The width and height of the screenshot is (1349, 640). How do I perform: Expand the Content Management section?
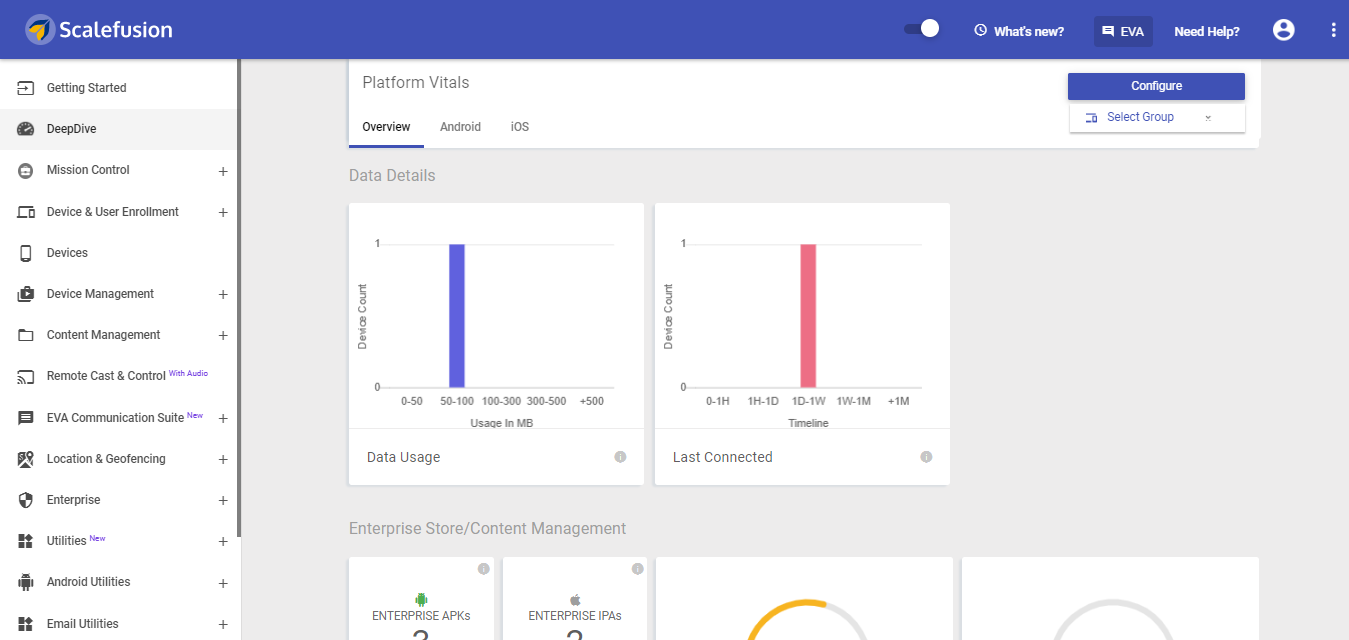tap(223, 336)
